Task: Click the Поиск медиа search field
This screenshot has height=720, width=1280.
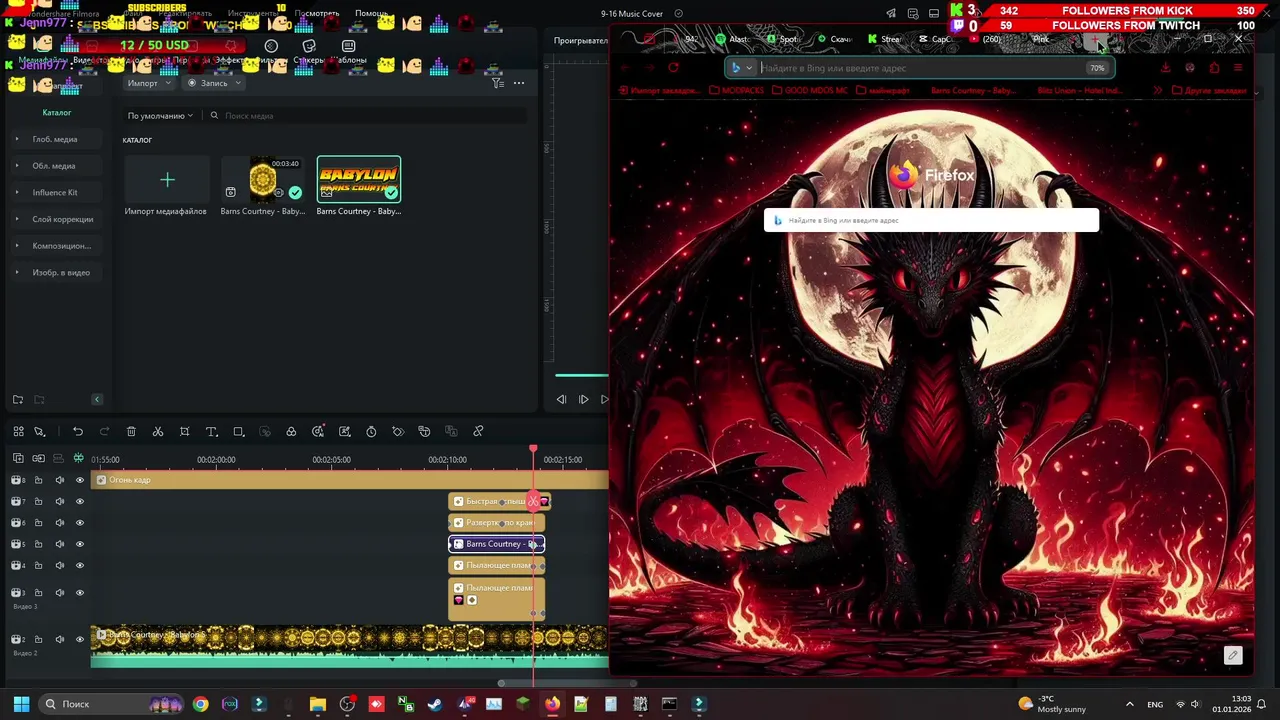Action: click(x=364, y=116)
